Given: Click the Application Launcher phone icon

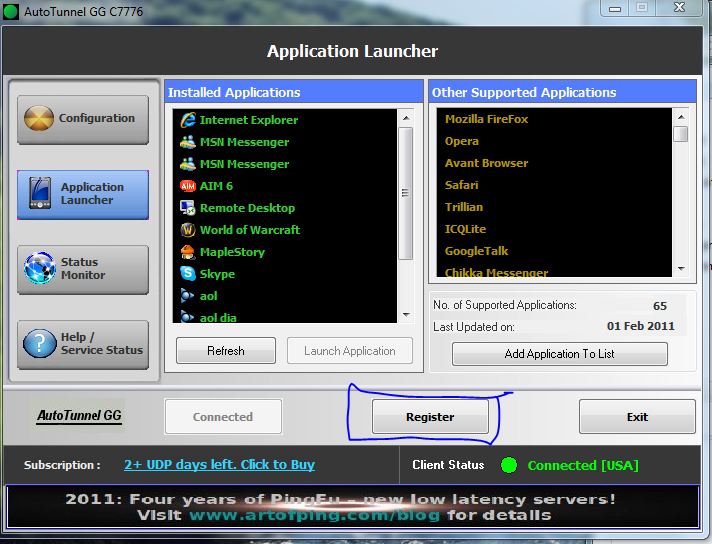Looking at the screenshot, I should (x=40, y=193).
